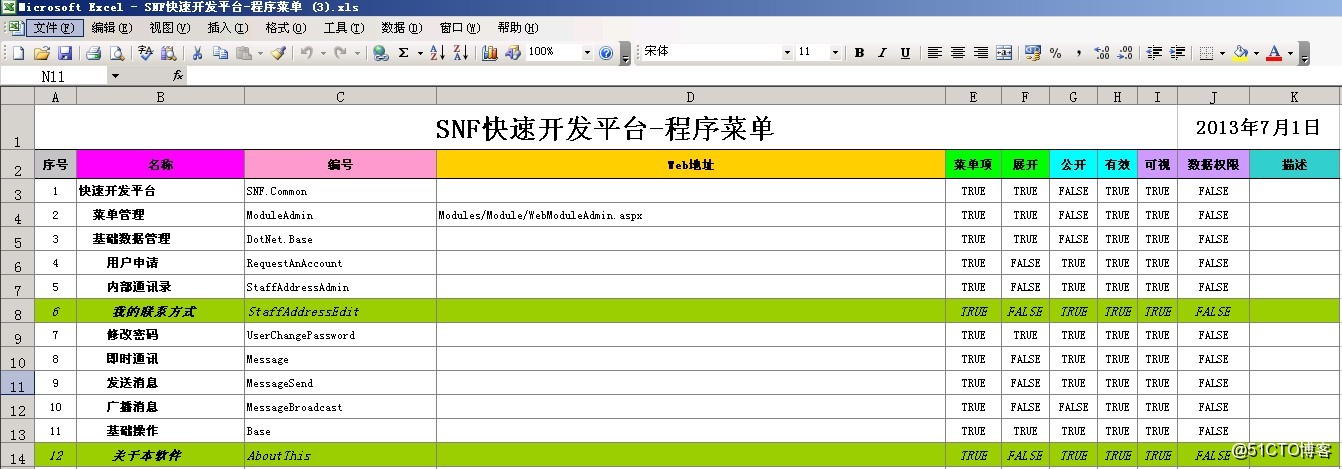
Task: Click the Paste clipboard icon
Action: click(243, 53)
